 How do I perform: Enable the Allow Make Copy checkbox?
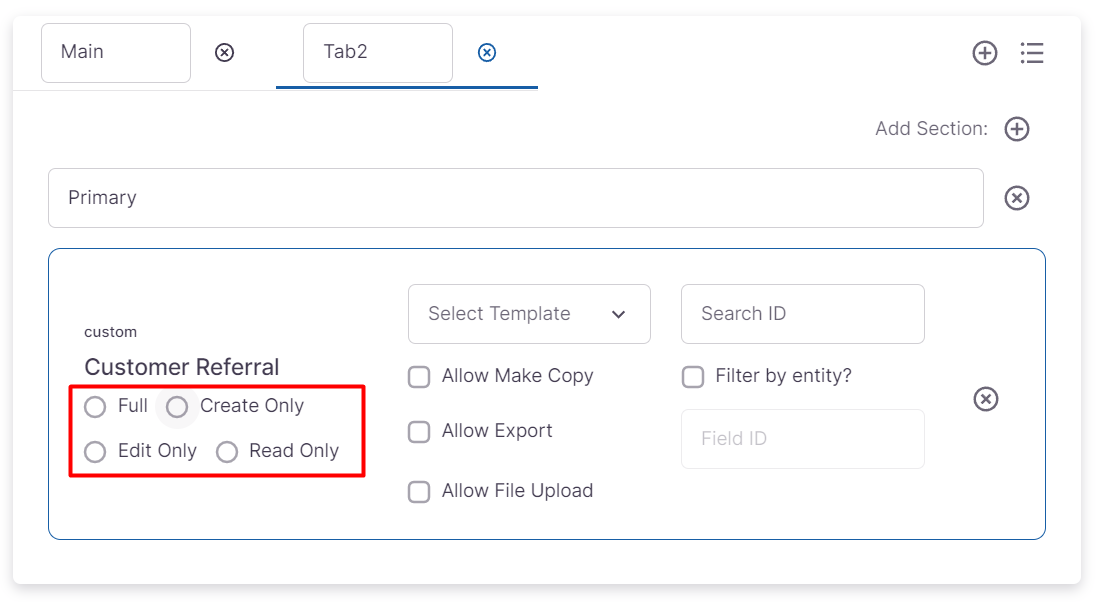pos(420,377)
